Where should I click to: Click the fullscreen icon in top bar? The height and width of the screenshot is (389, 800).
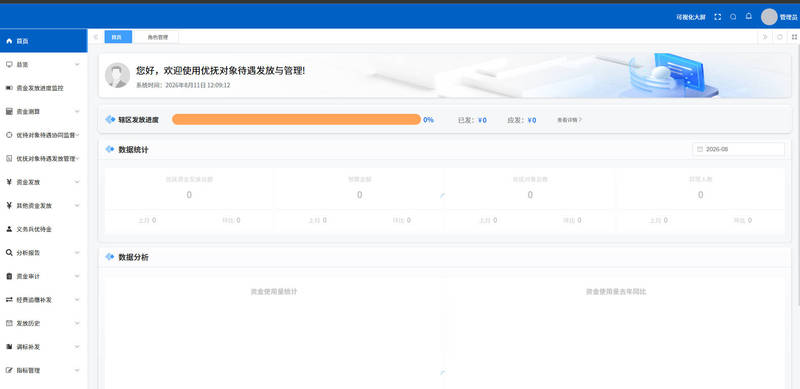click(x=717, y=17)
